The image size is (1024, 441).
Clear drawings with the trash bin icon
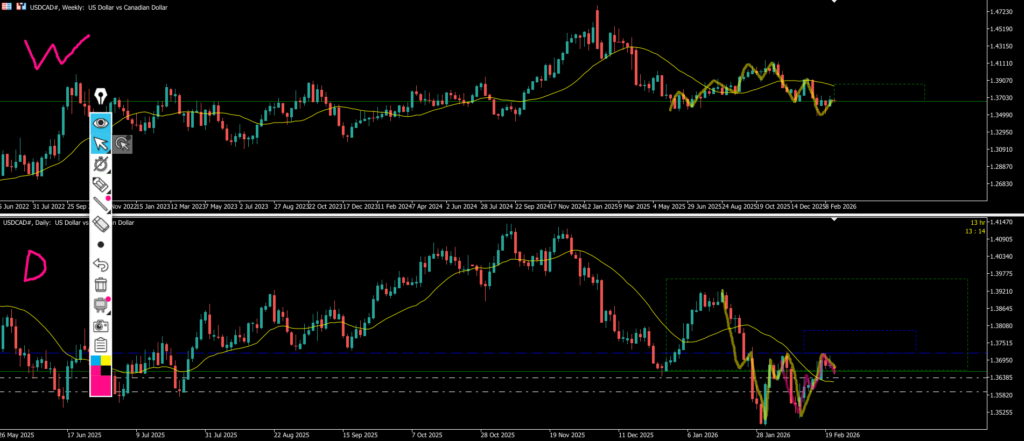click(x=100, y=284)
